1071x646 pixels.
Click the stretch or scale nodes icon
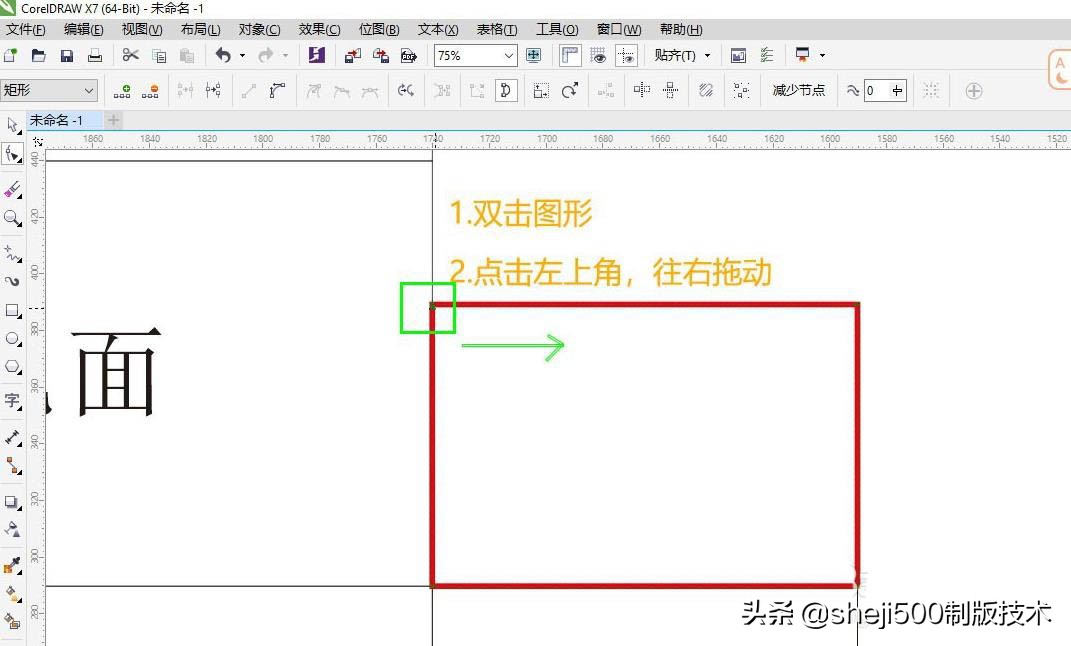coord(541,90)
